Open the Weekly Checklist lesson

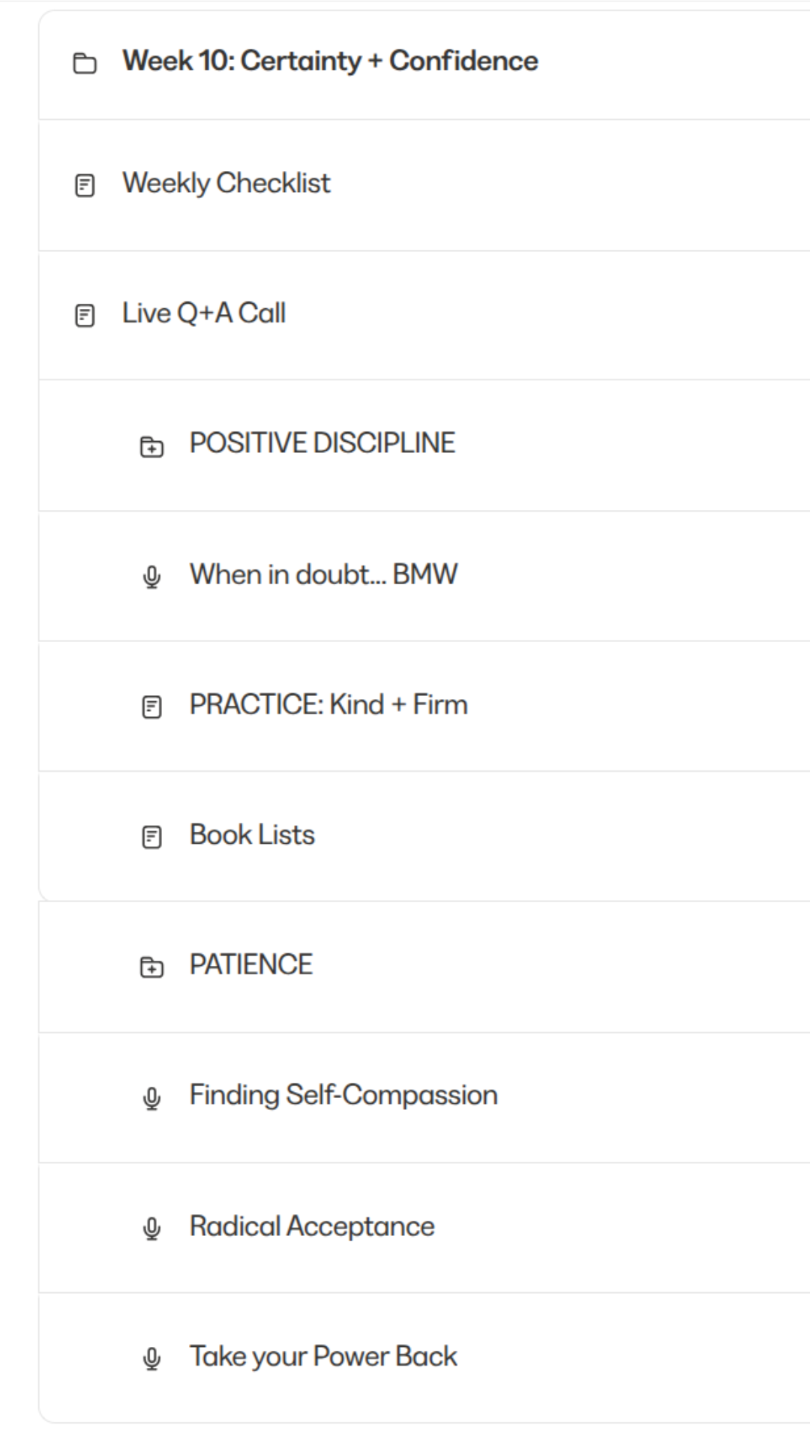226,184
